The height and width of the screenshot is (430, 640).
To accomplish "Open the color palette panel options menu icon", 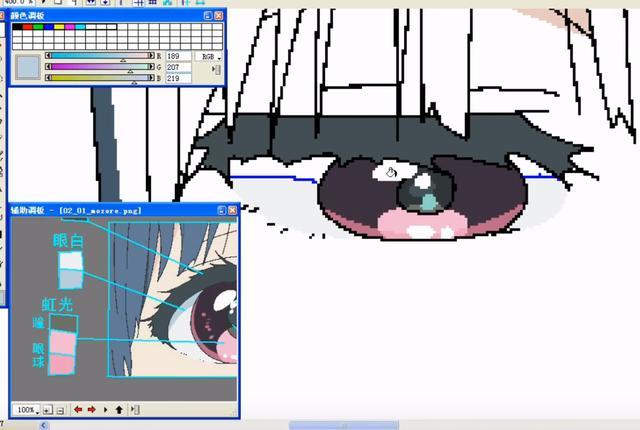I will click(217, 70).
